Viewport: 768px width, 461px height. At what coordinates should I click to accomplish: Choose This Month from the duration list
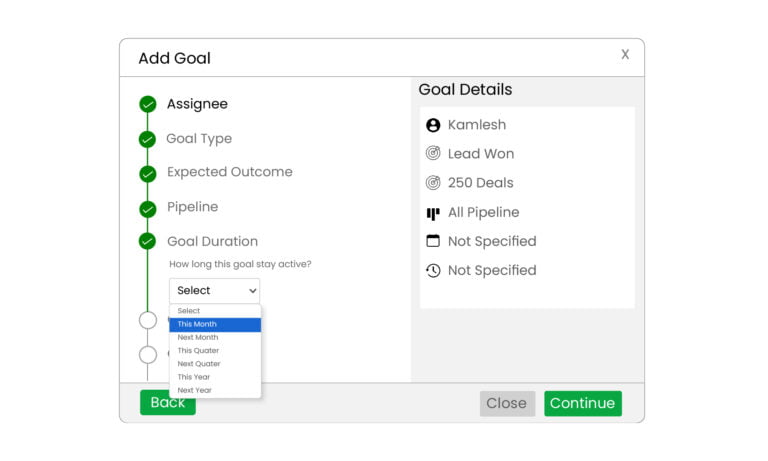[215, 324]
